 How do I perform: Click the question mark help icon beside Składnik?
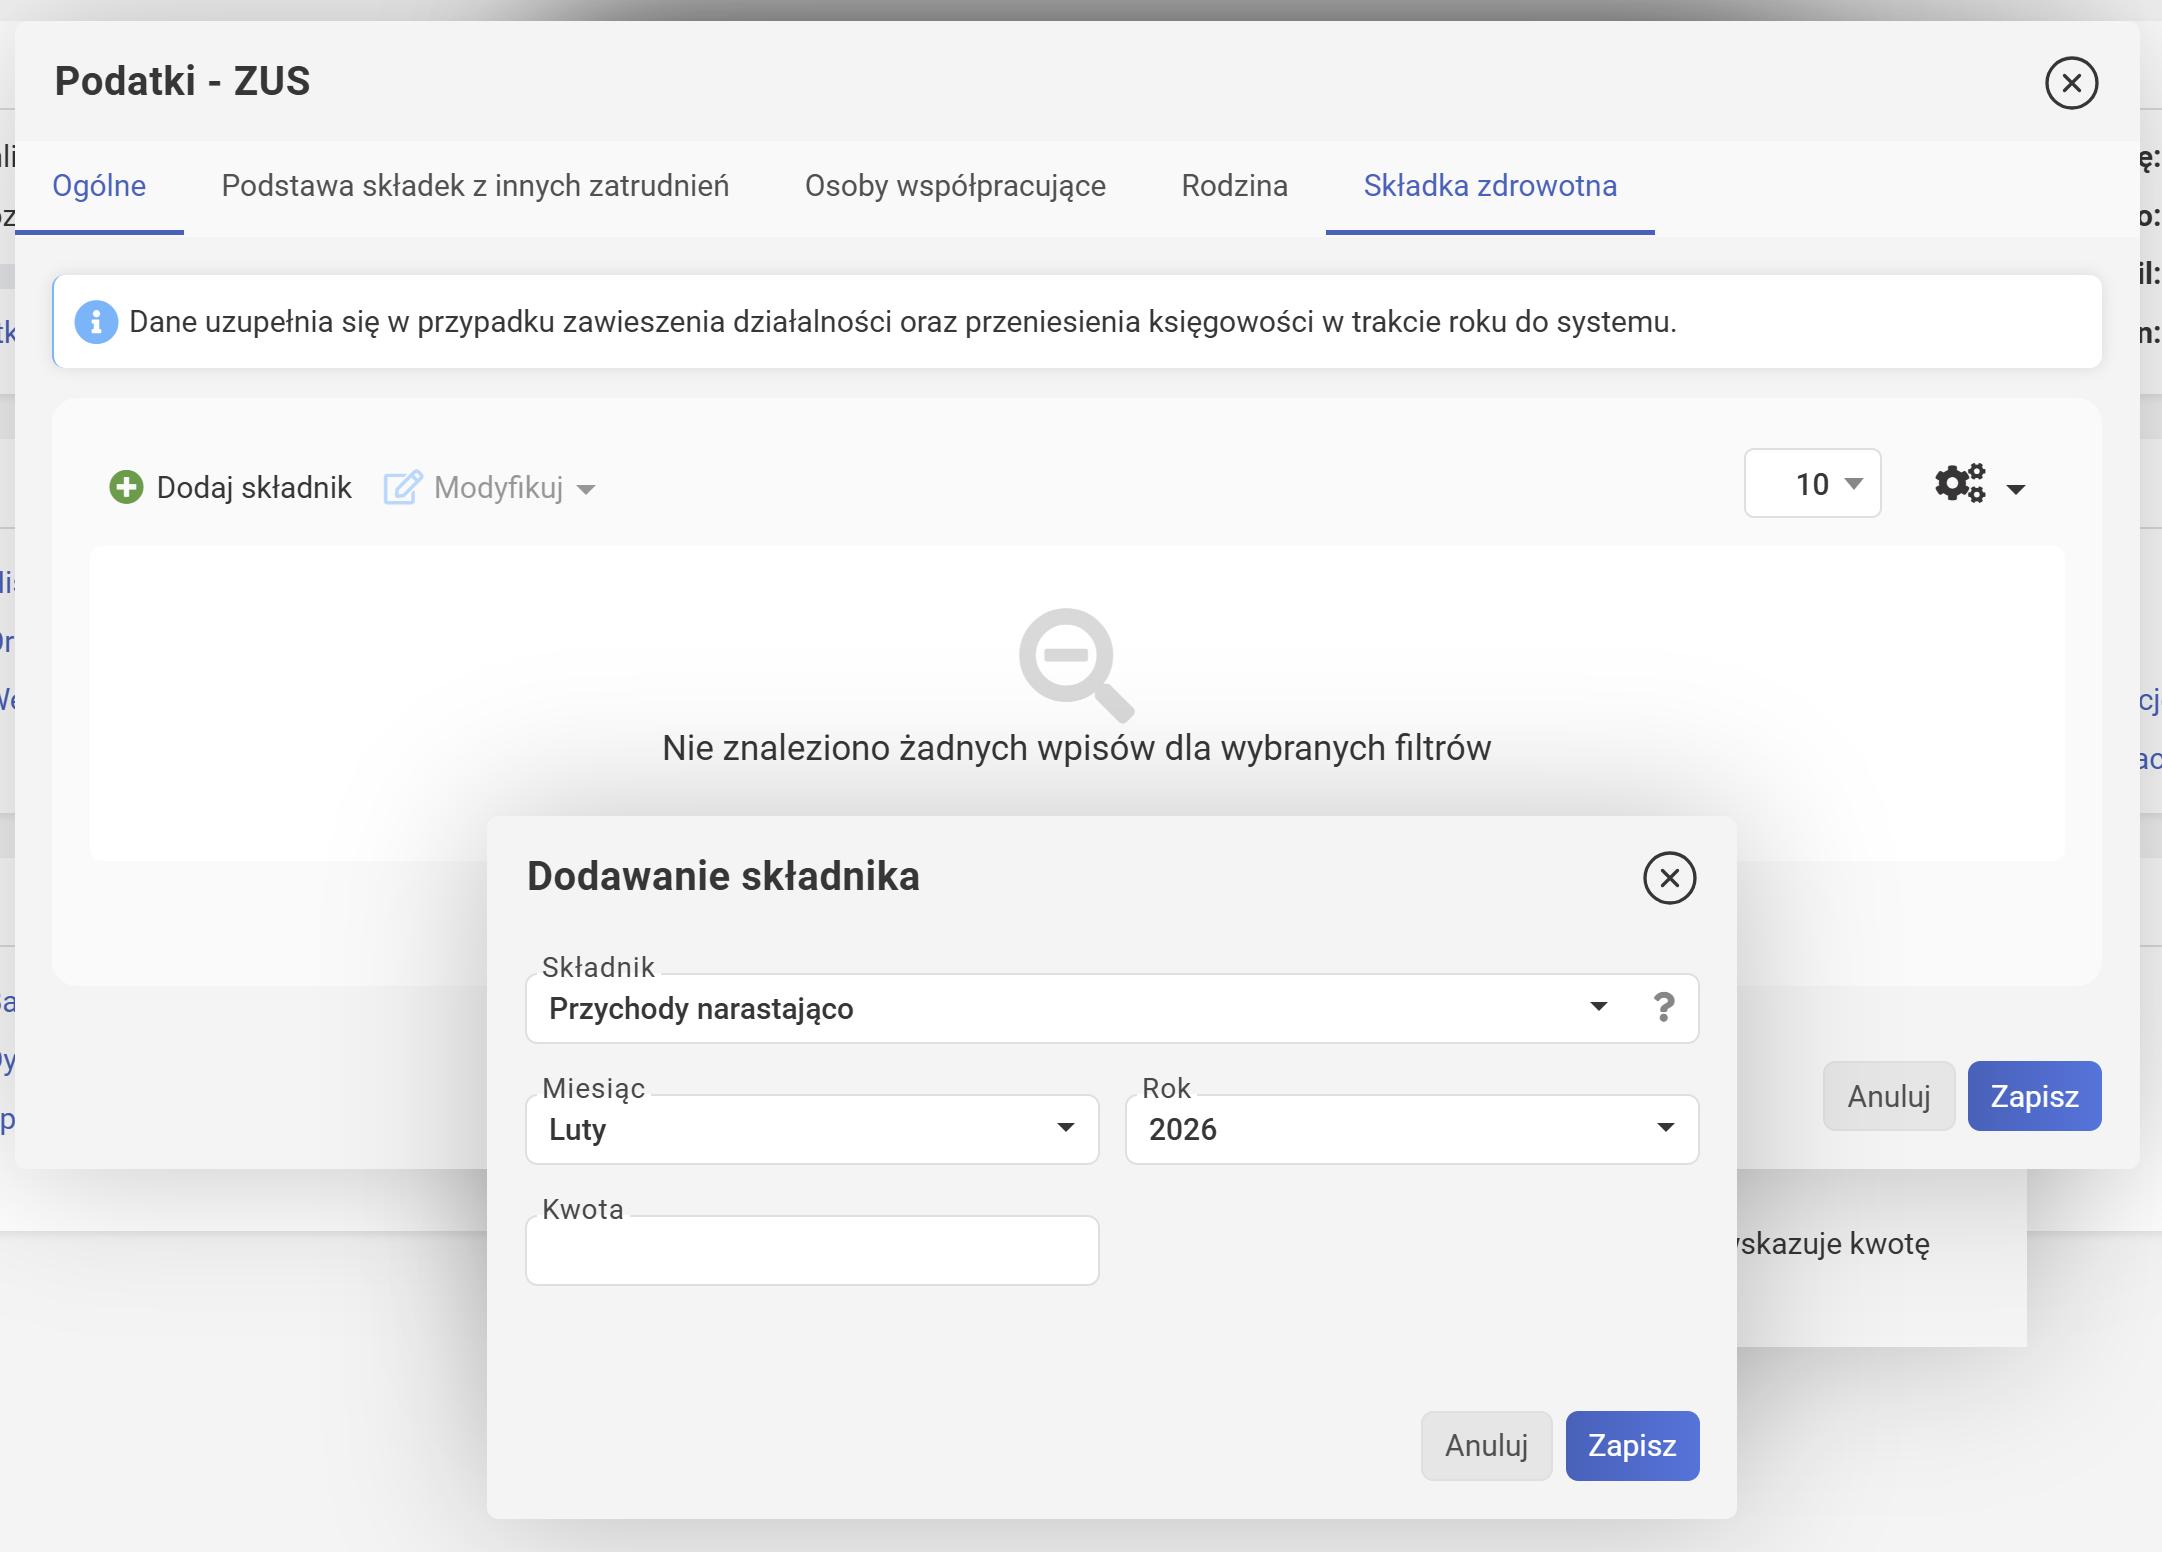pos(1663,1007)
